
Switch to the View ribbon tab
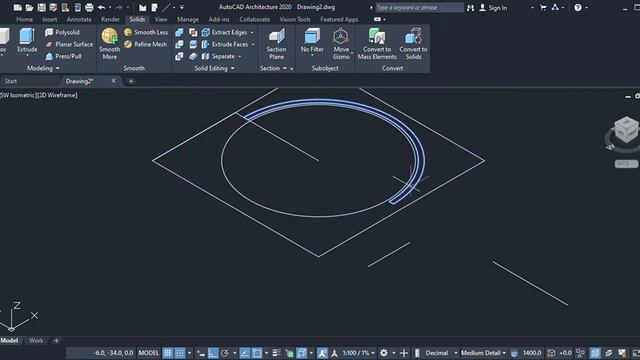point(161,19)
